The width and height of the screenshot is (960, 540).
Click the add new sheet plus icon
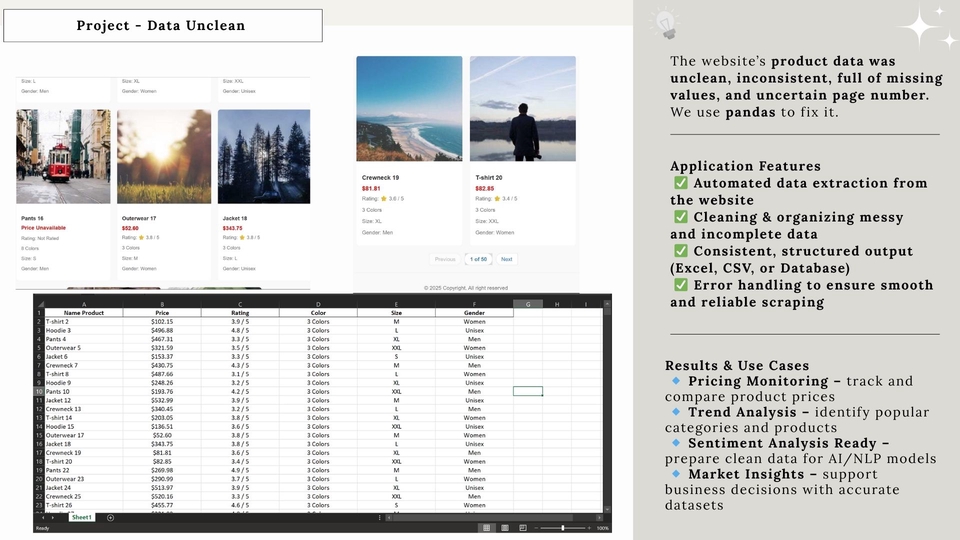click(x=110, y=518)
